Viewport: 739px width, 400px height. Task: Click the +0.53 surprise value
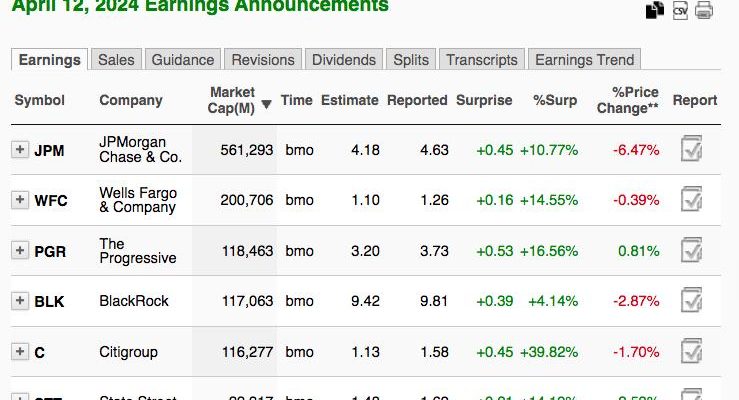(x=494, y=251)
